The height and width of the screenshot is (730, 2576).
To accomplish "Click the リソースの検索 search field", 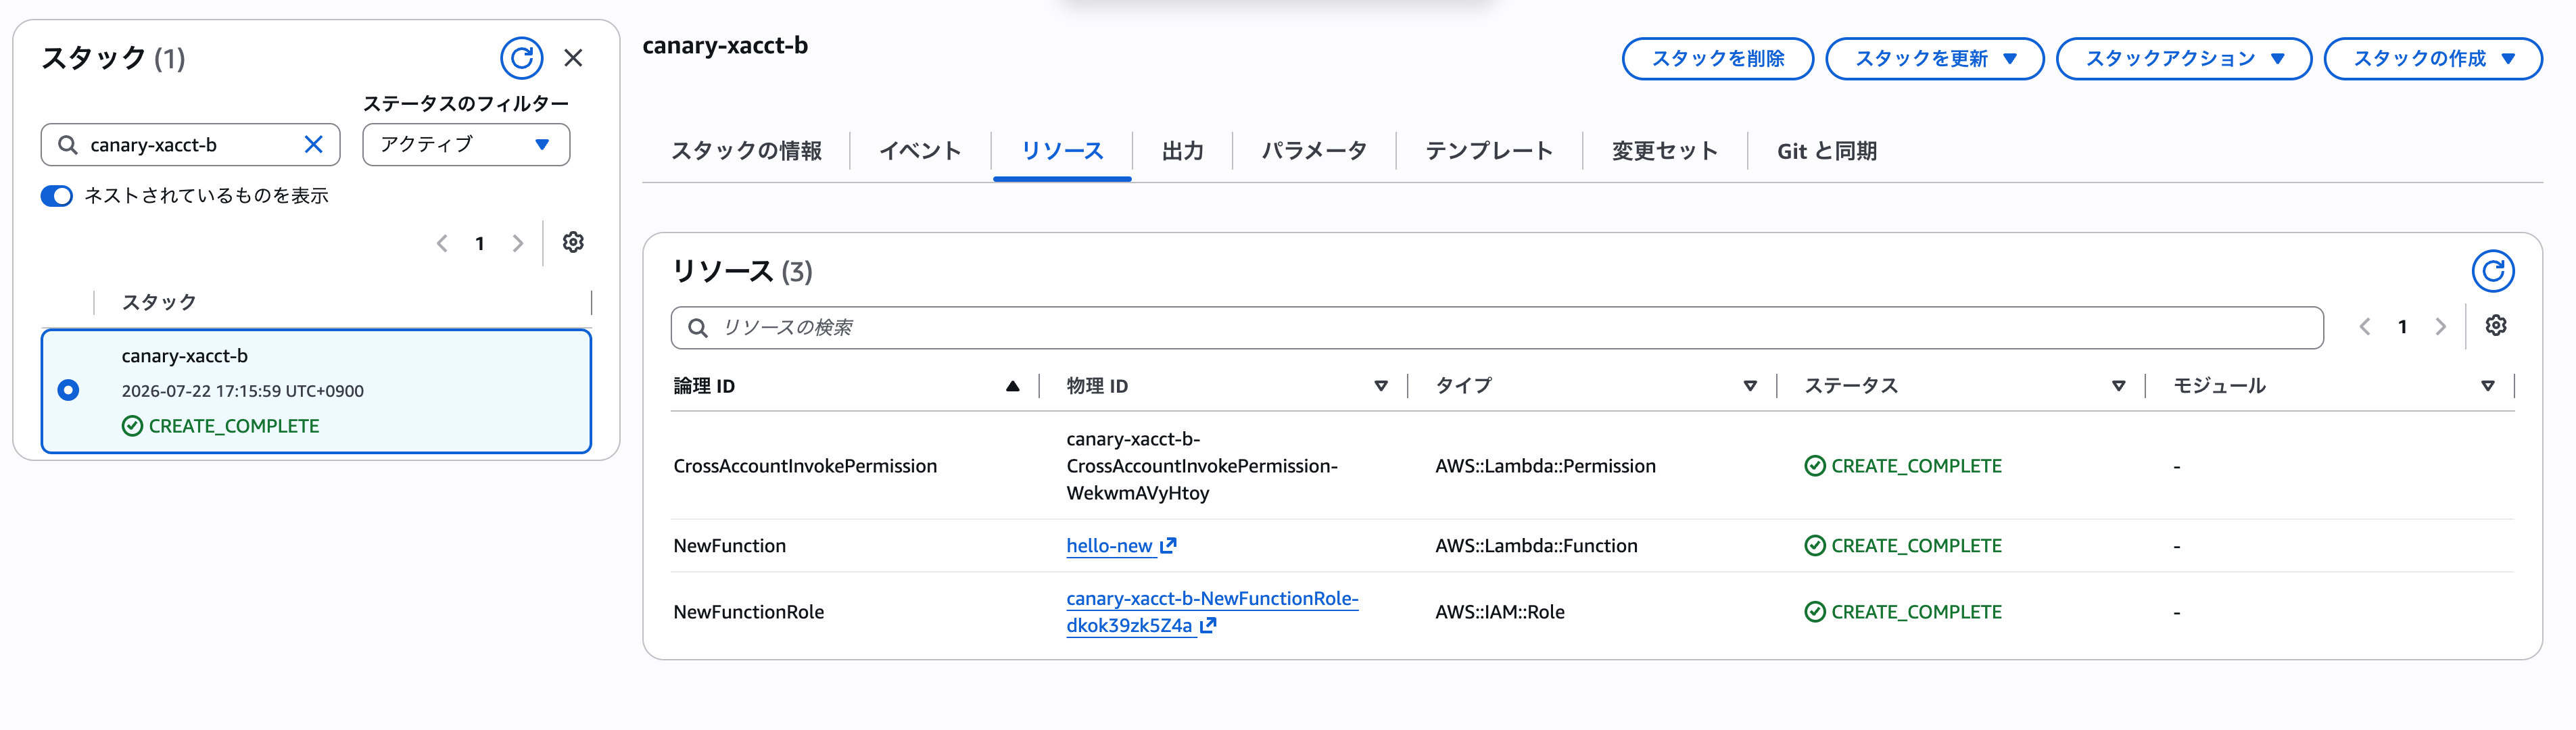I will pos(1497,328).
